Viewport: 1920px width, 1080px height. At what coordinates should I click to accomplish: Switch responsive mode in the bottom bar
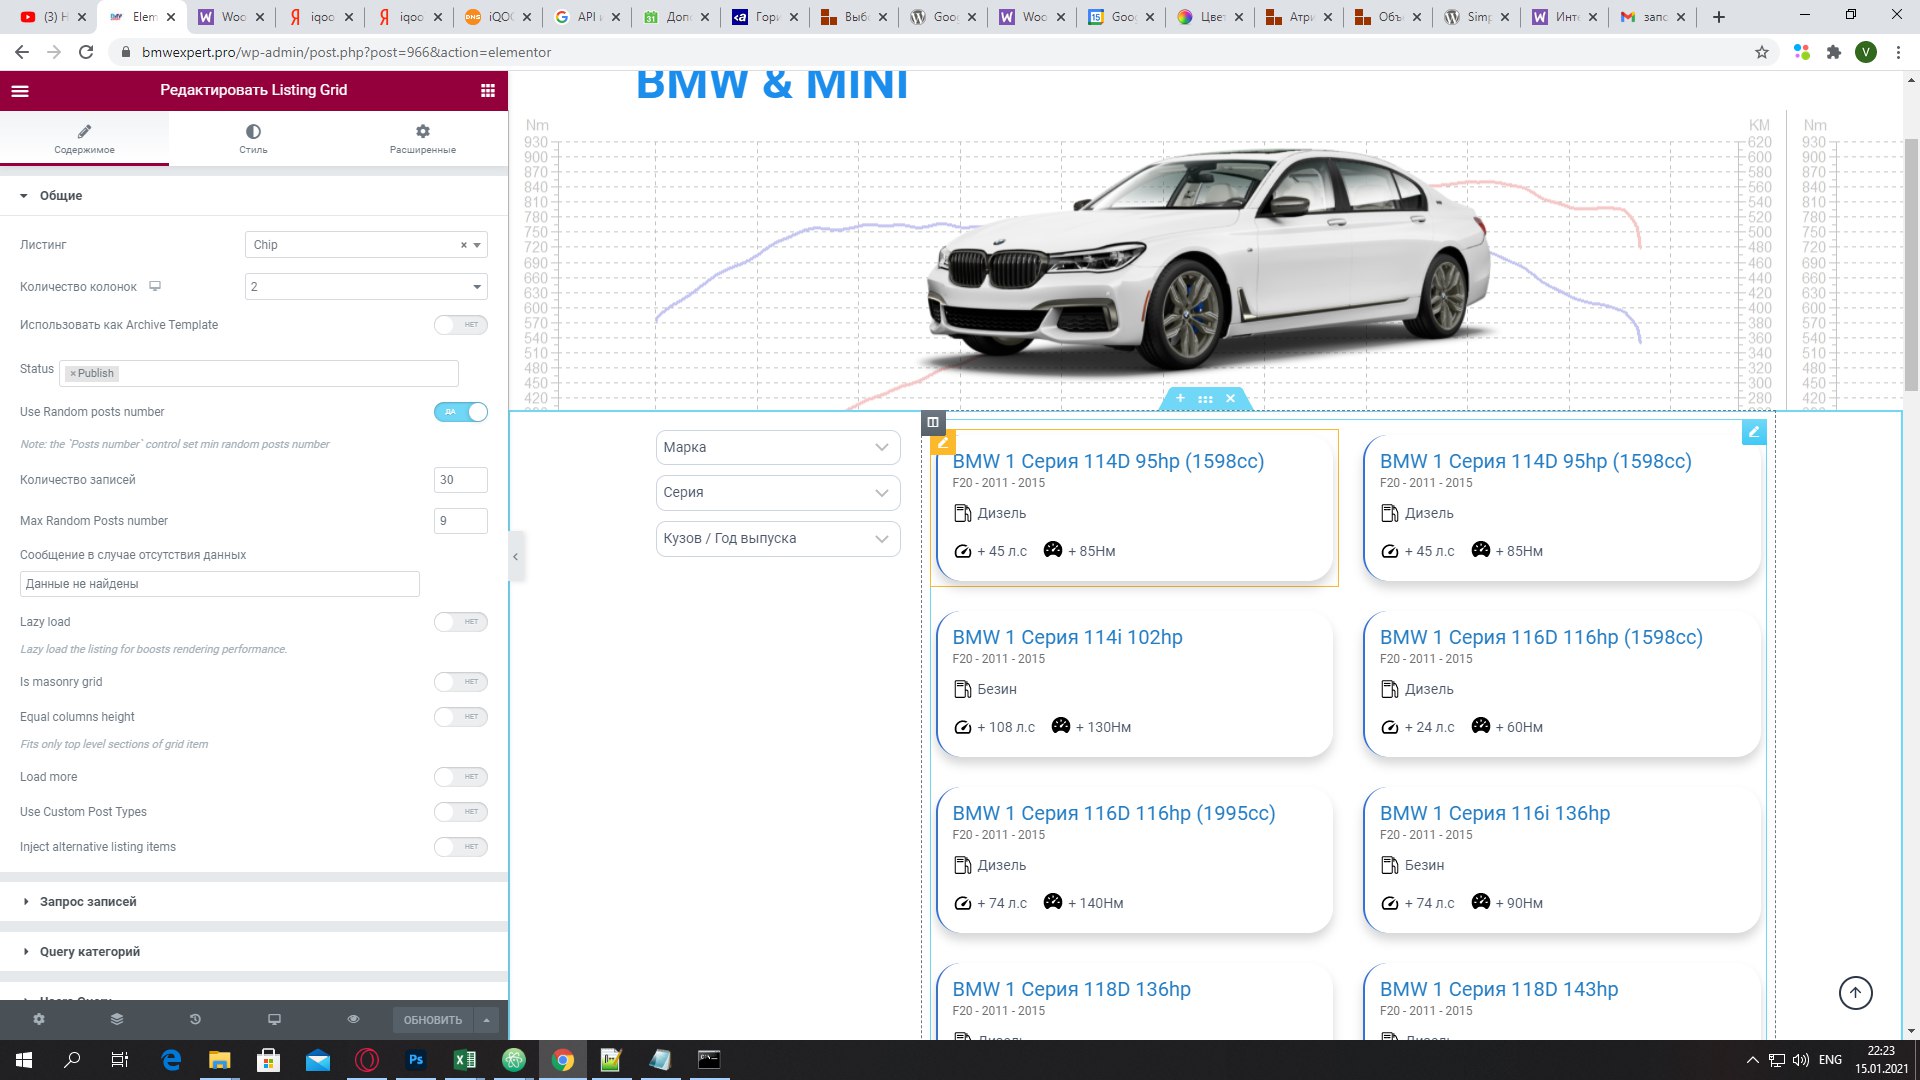pyautogui.click(x=274, y=1019)
